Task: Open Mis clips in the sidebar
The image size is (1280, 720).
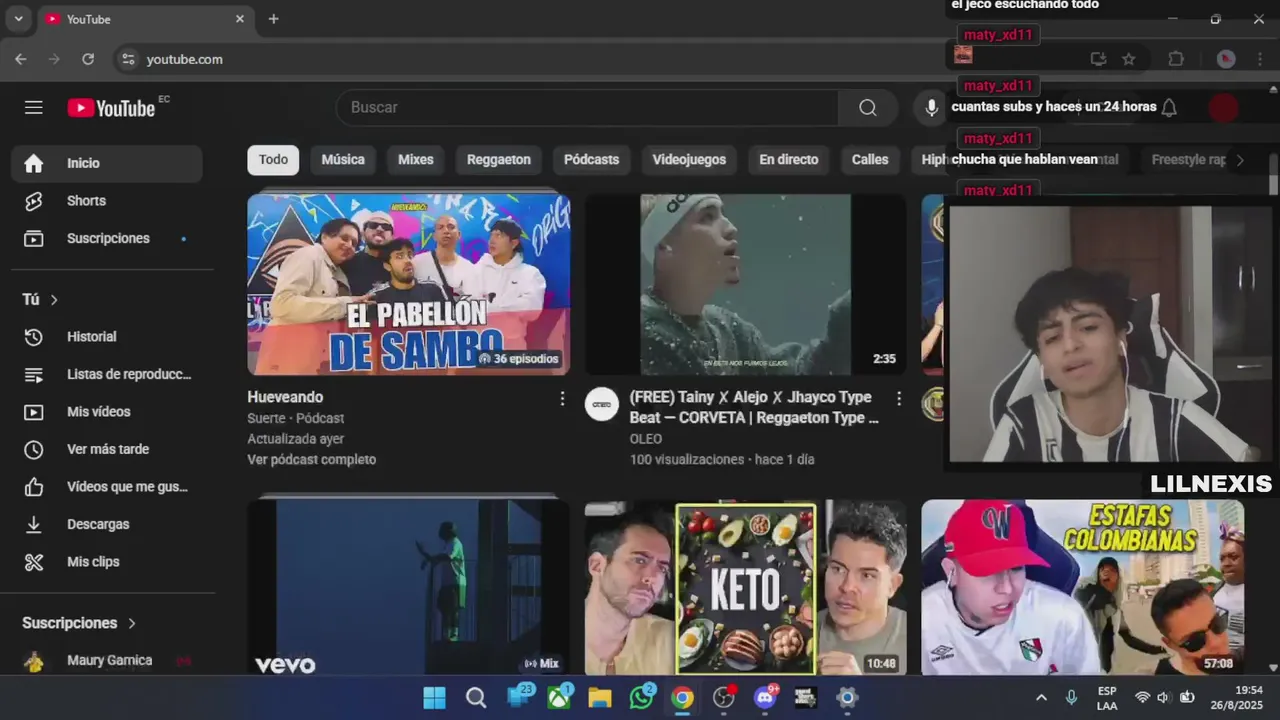Action: pyautogui.click(x=107, y=562)
